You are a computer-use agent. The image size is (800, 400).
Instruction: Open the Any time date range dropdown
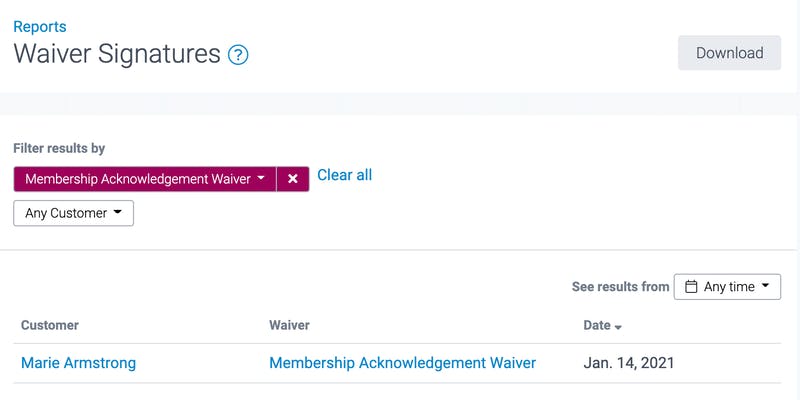pos(727,287)
